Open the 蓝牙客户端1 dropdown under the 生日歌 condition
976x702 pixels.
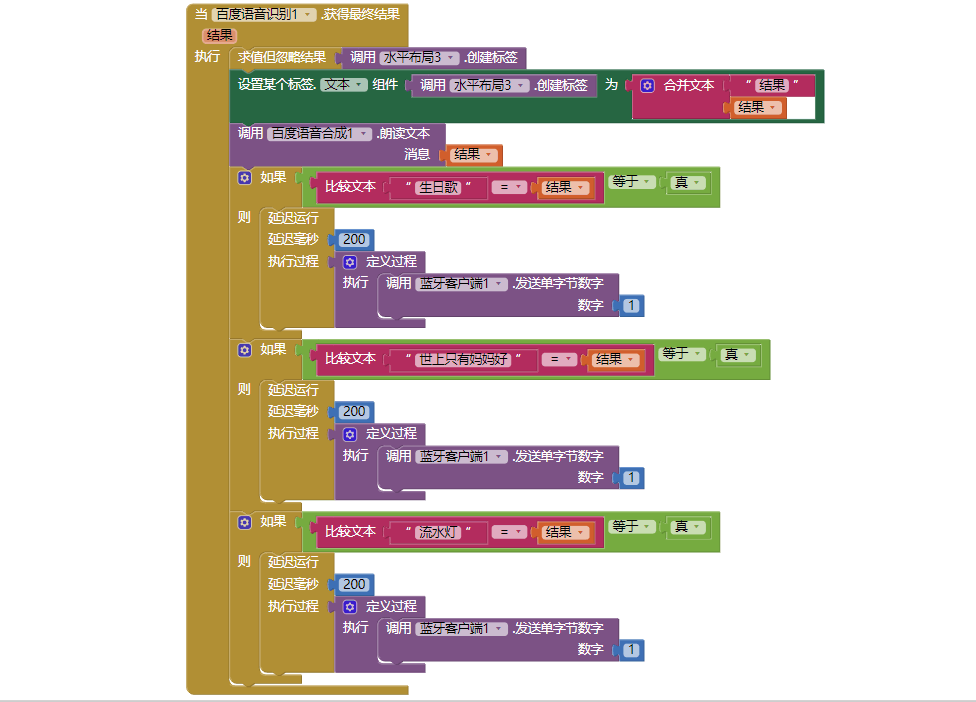tap(461, 284)
